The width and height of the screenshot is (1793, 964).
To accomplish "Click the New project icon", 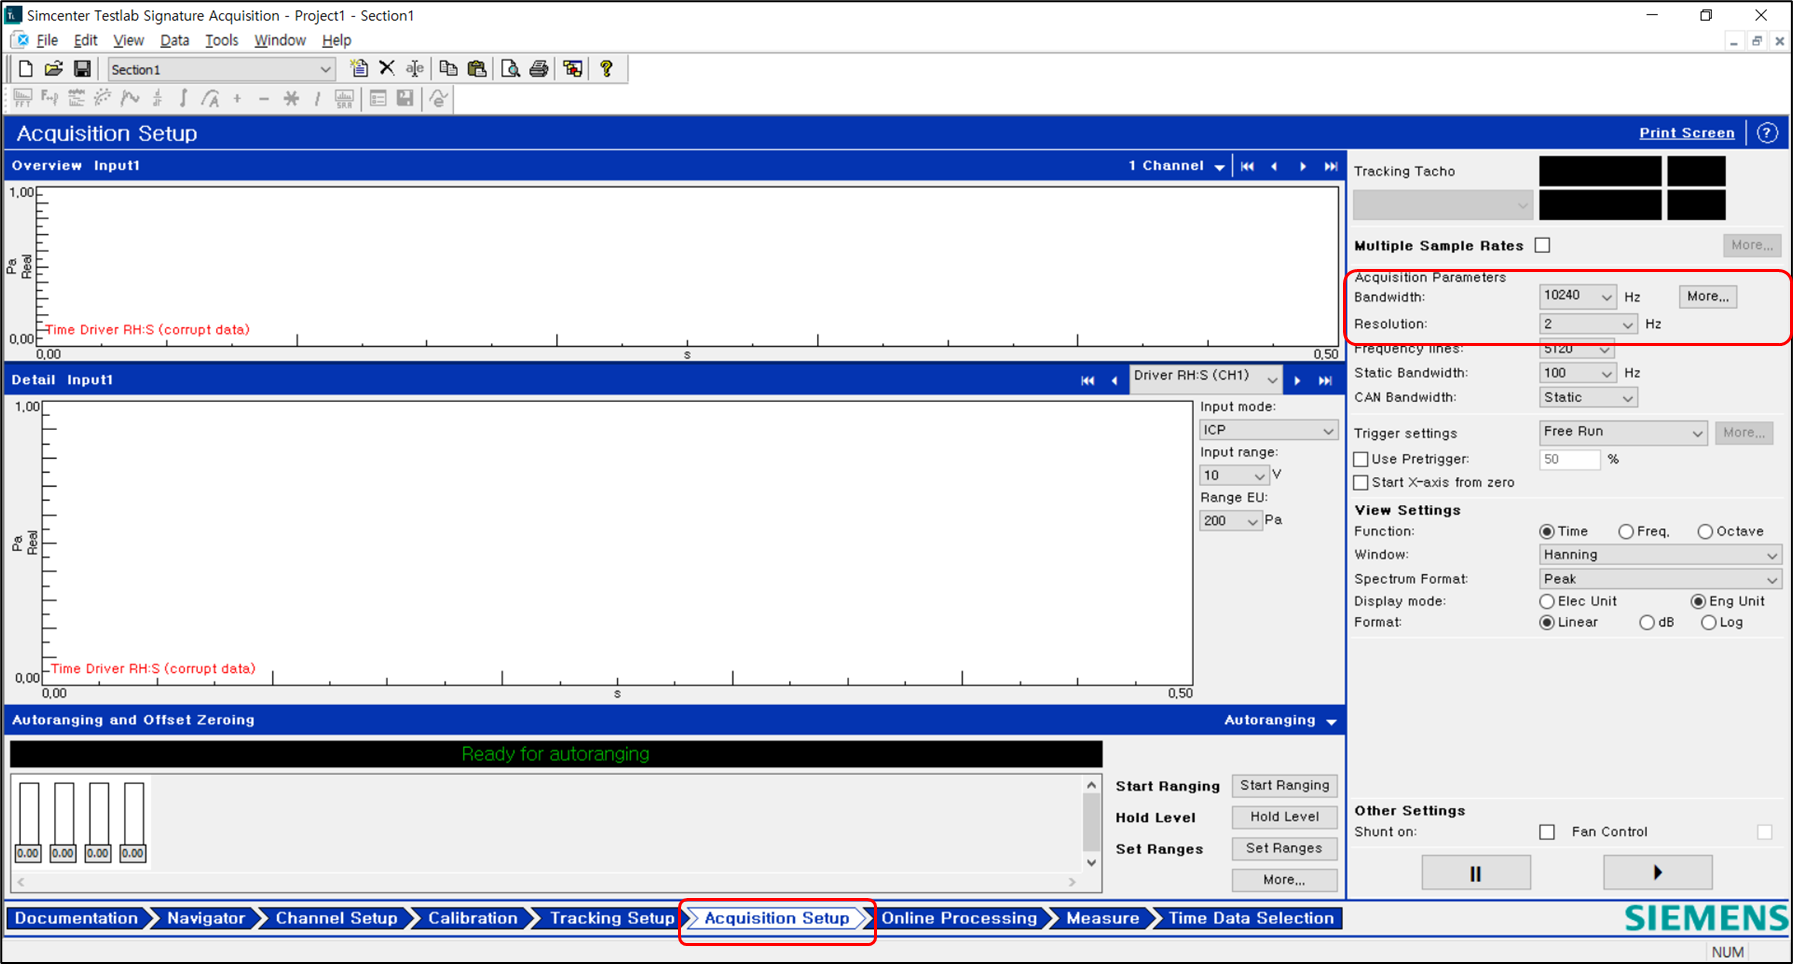I will click(x=26, y=69).
